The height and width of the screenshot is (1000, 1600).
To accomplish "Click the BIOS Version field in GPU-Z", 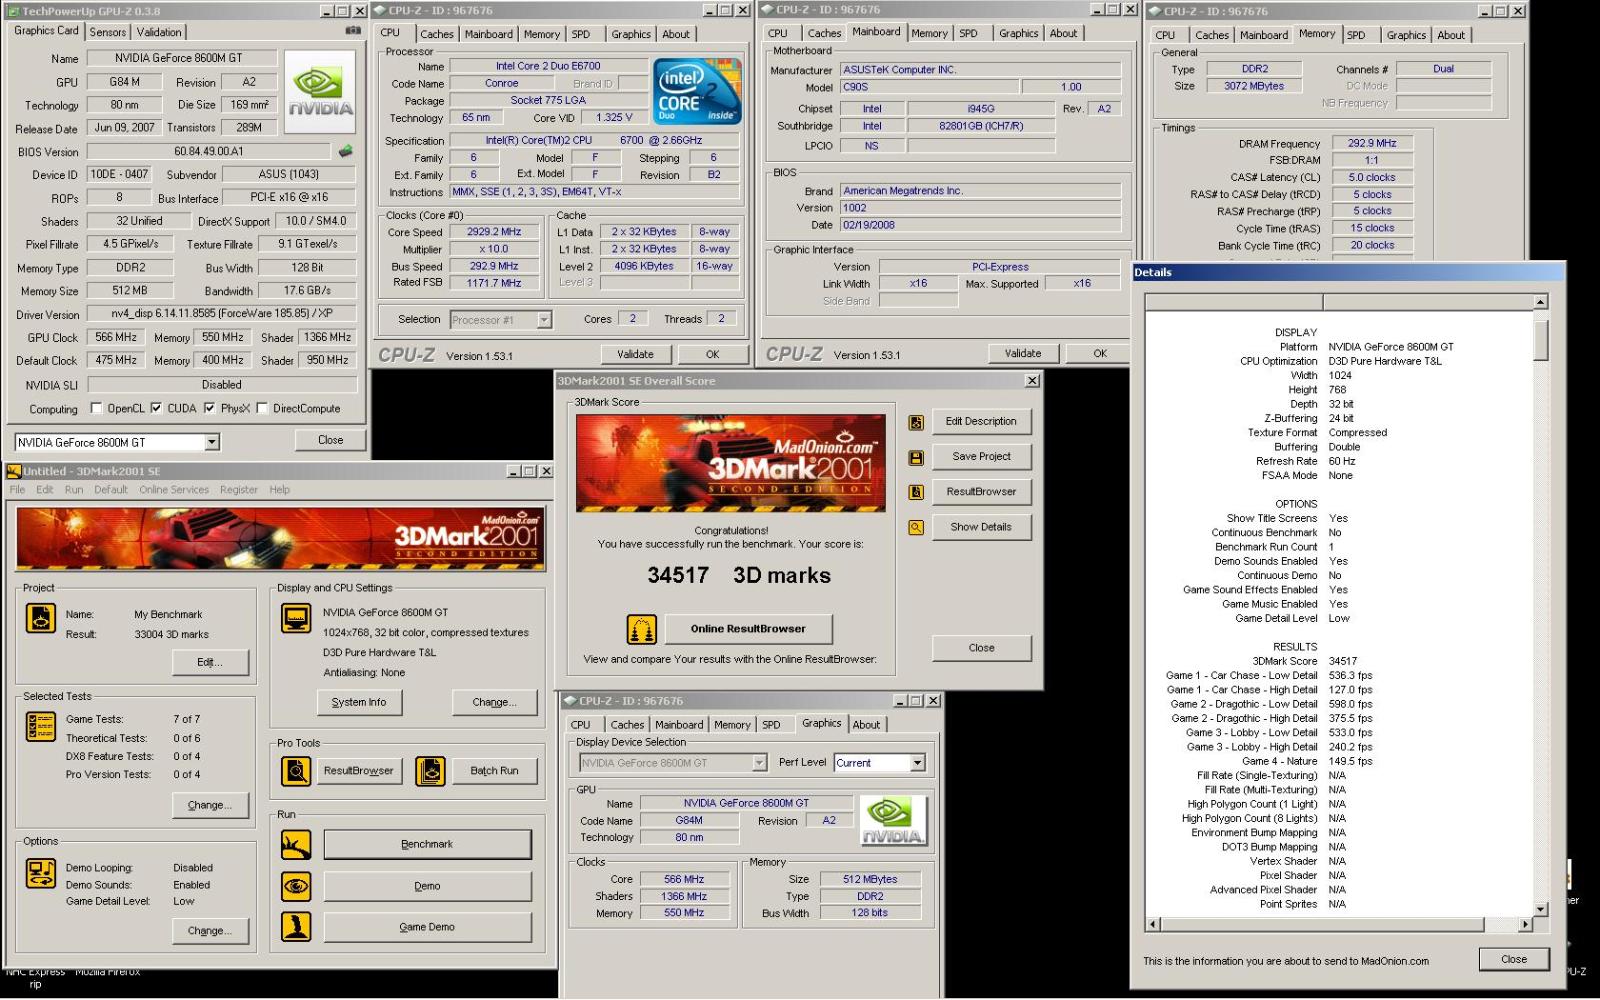I will [209, 151].
